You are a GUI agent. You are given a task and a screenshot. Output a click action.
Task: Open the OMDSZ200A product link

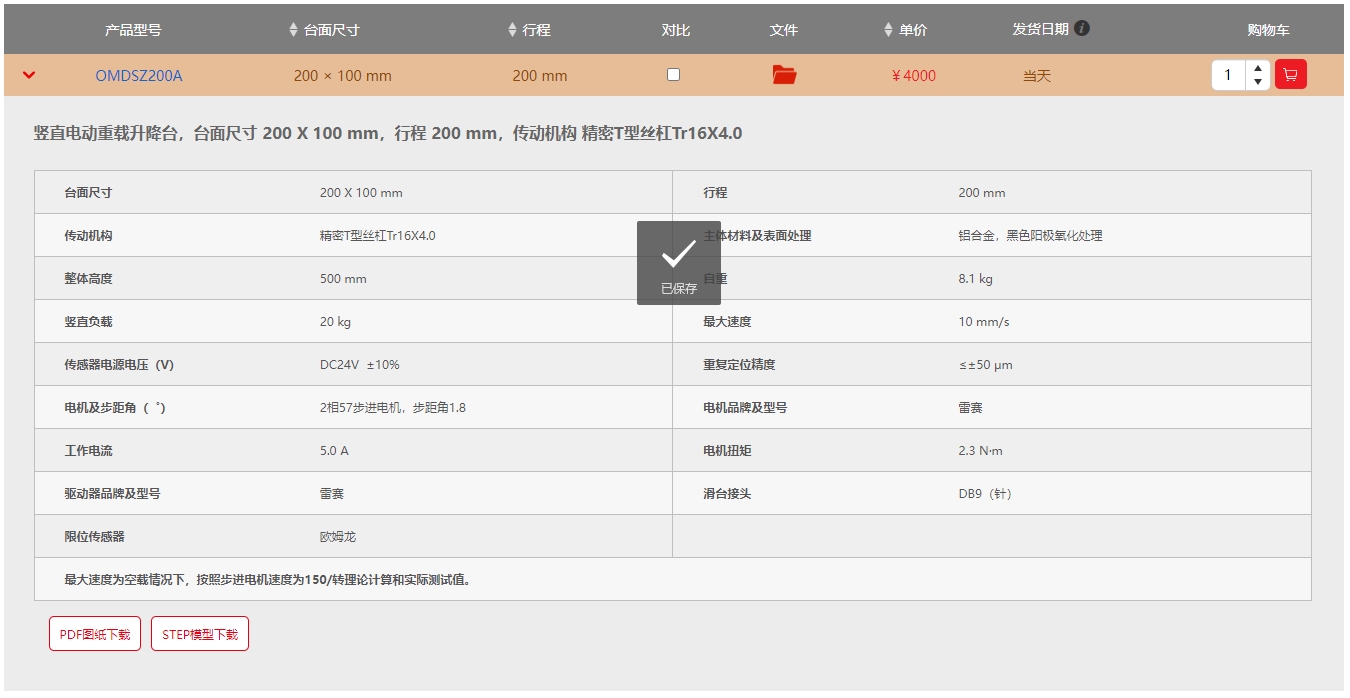[x=139, y=76]
